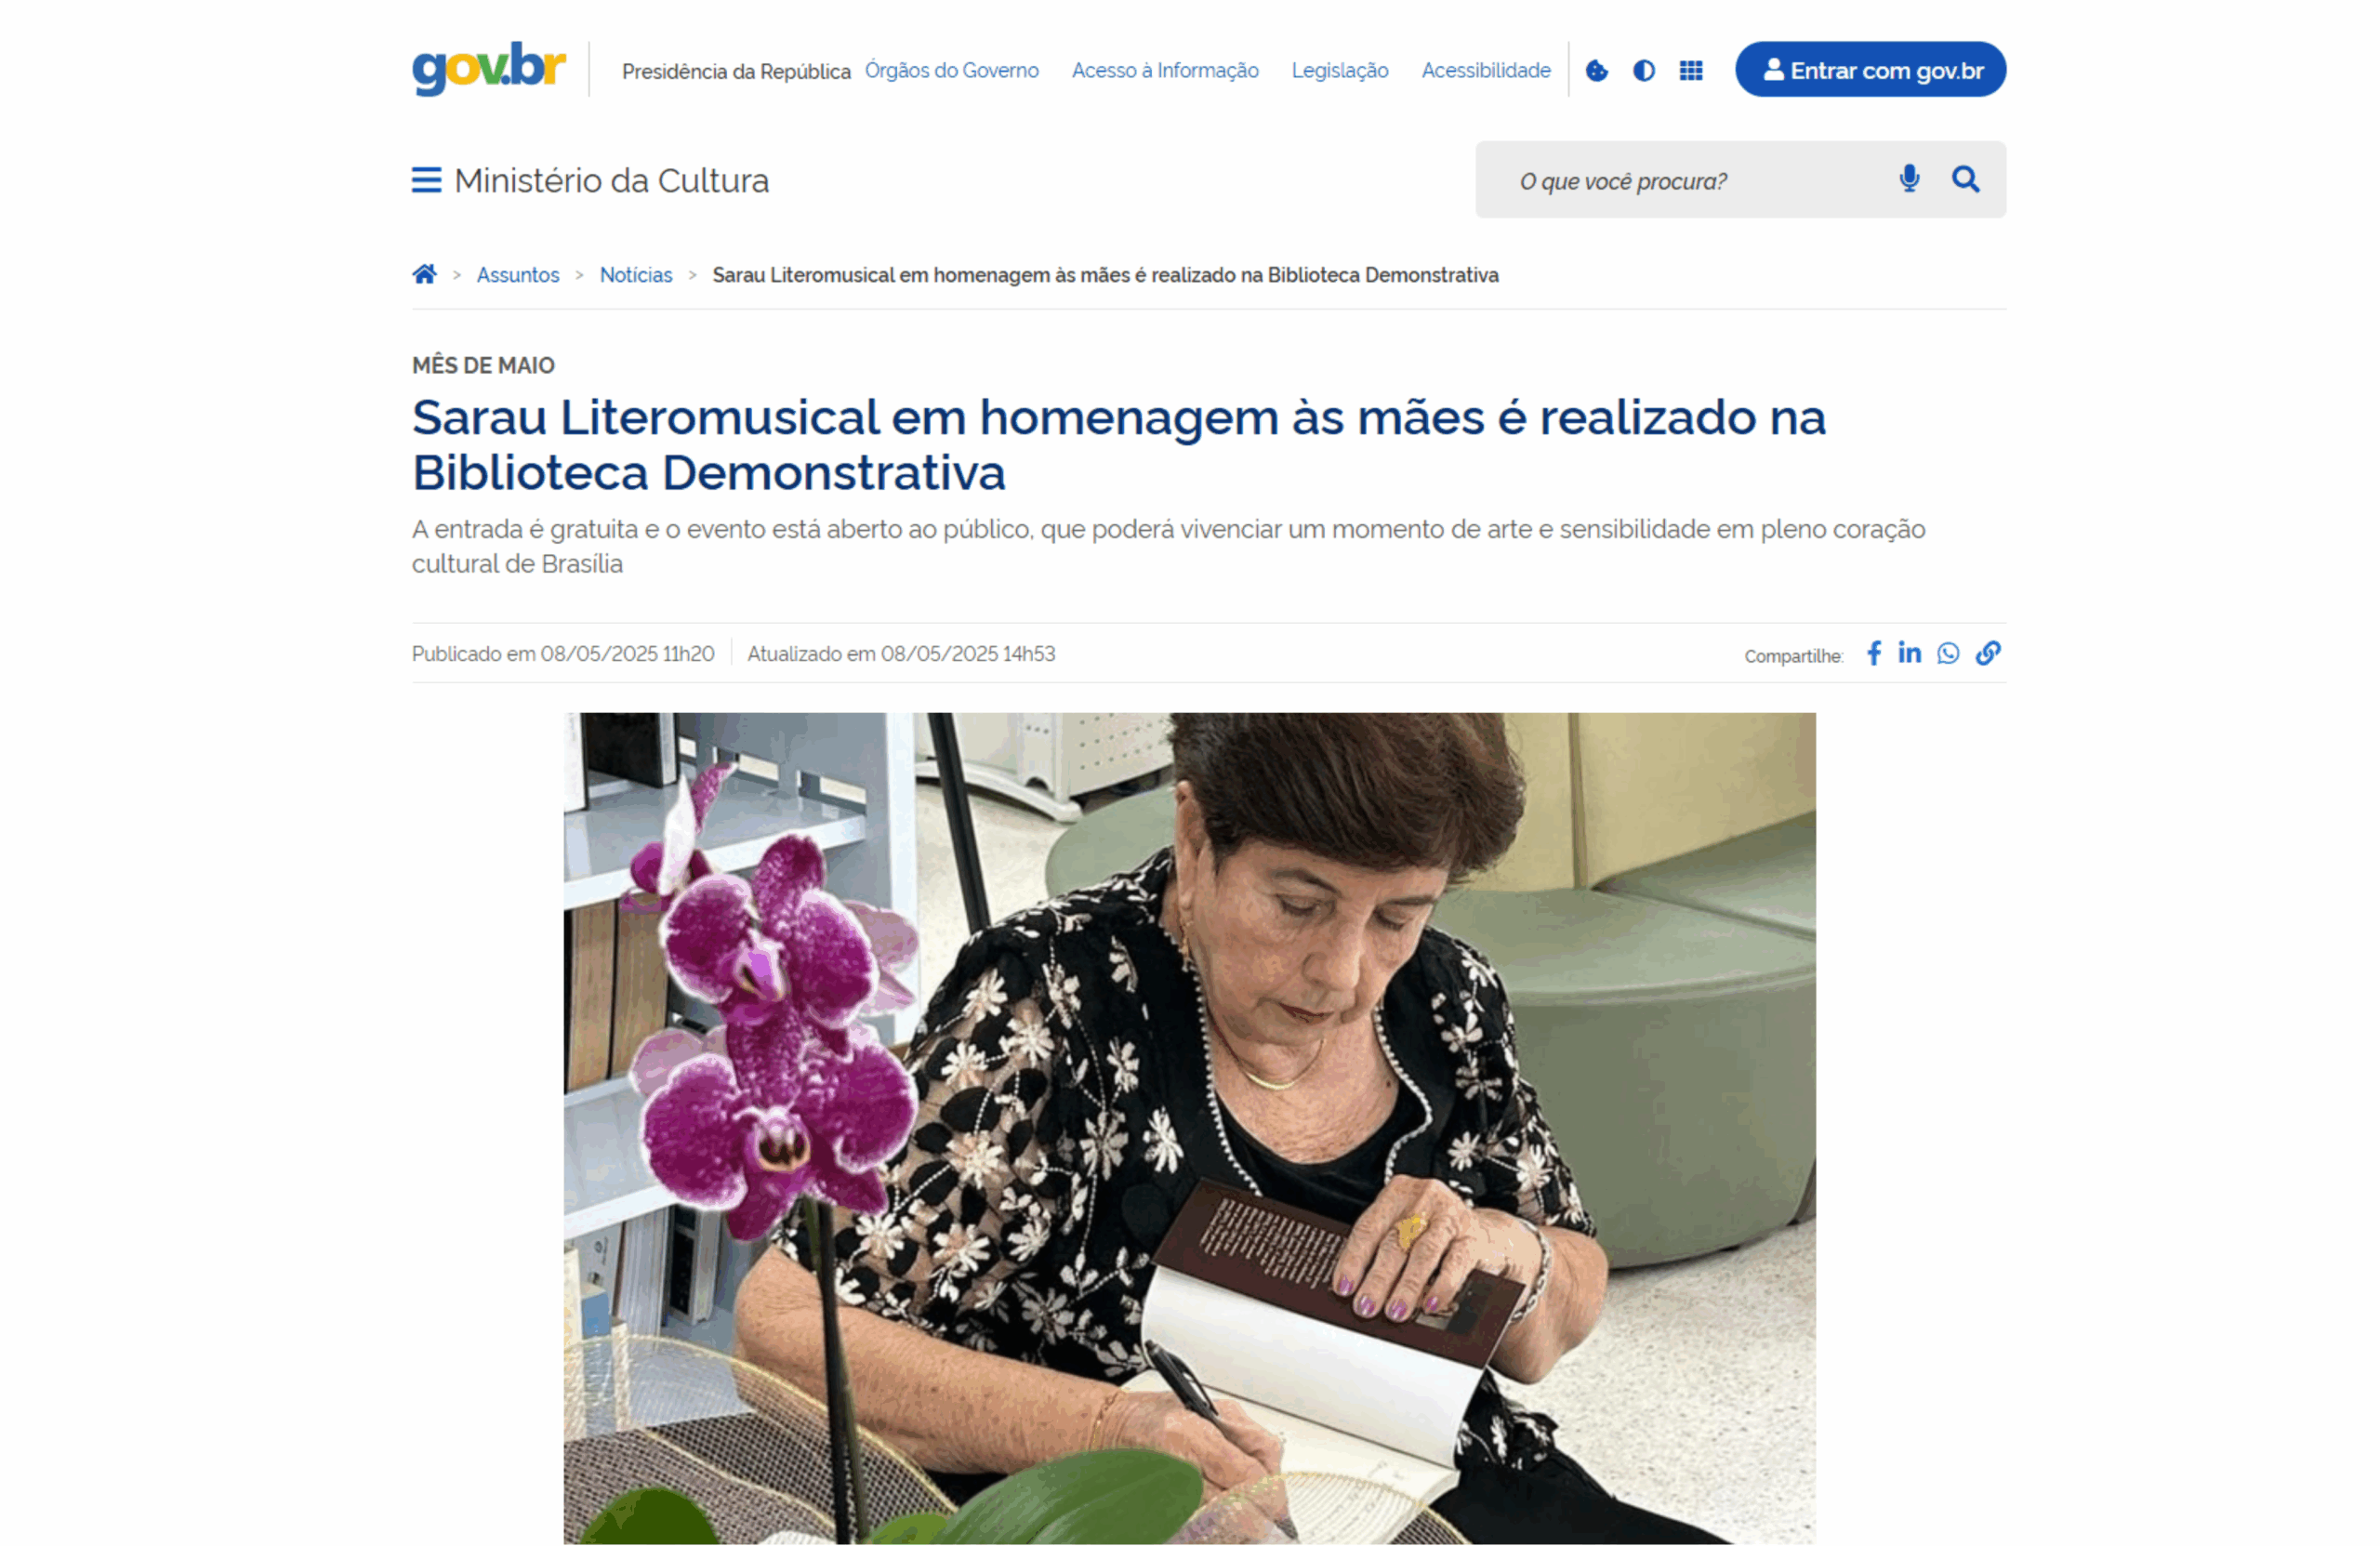This screenshot has width=2380, height=1546.
Task: Click Entrar com gov.br button
Action: coord(1870,69)
